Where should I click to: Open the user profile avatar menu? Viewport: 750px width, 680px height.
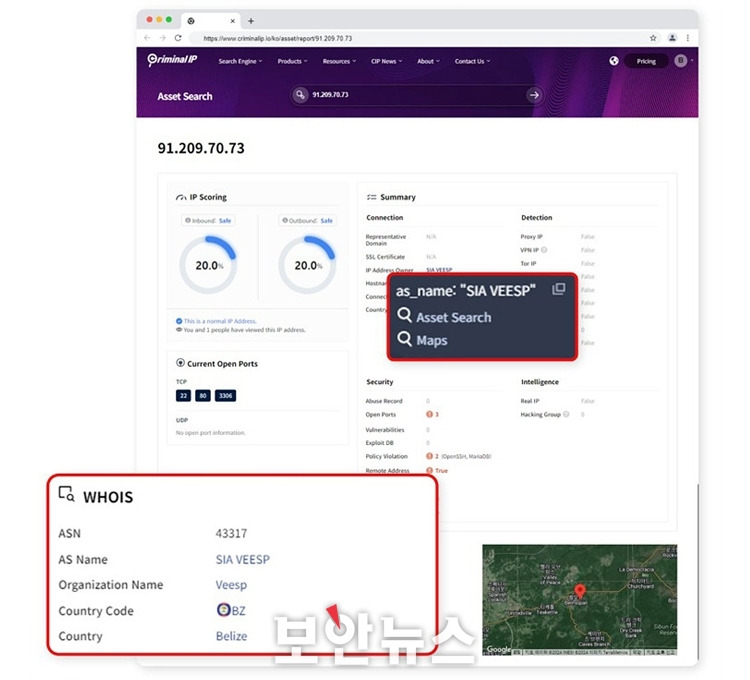point(681,61)
